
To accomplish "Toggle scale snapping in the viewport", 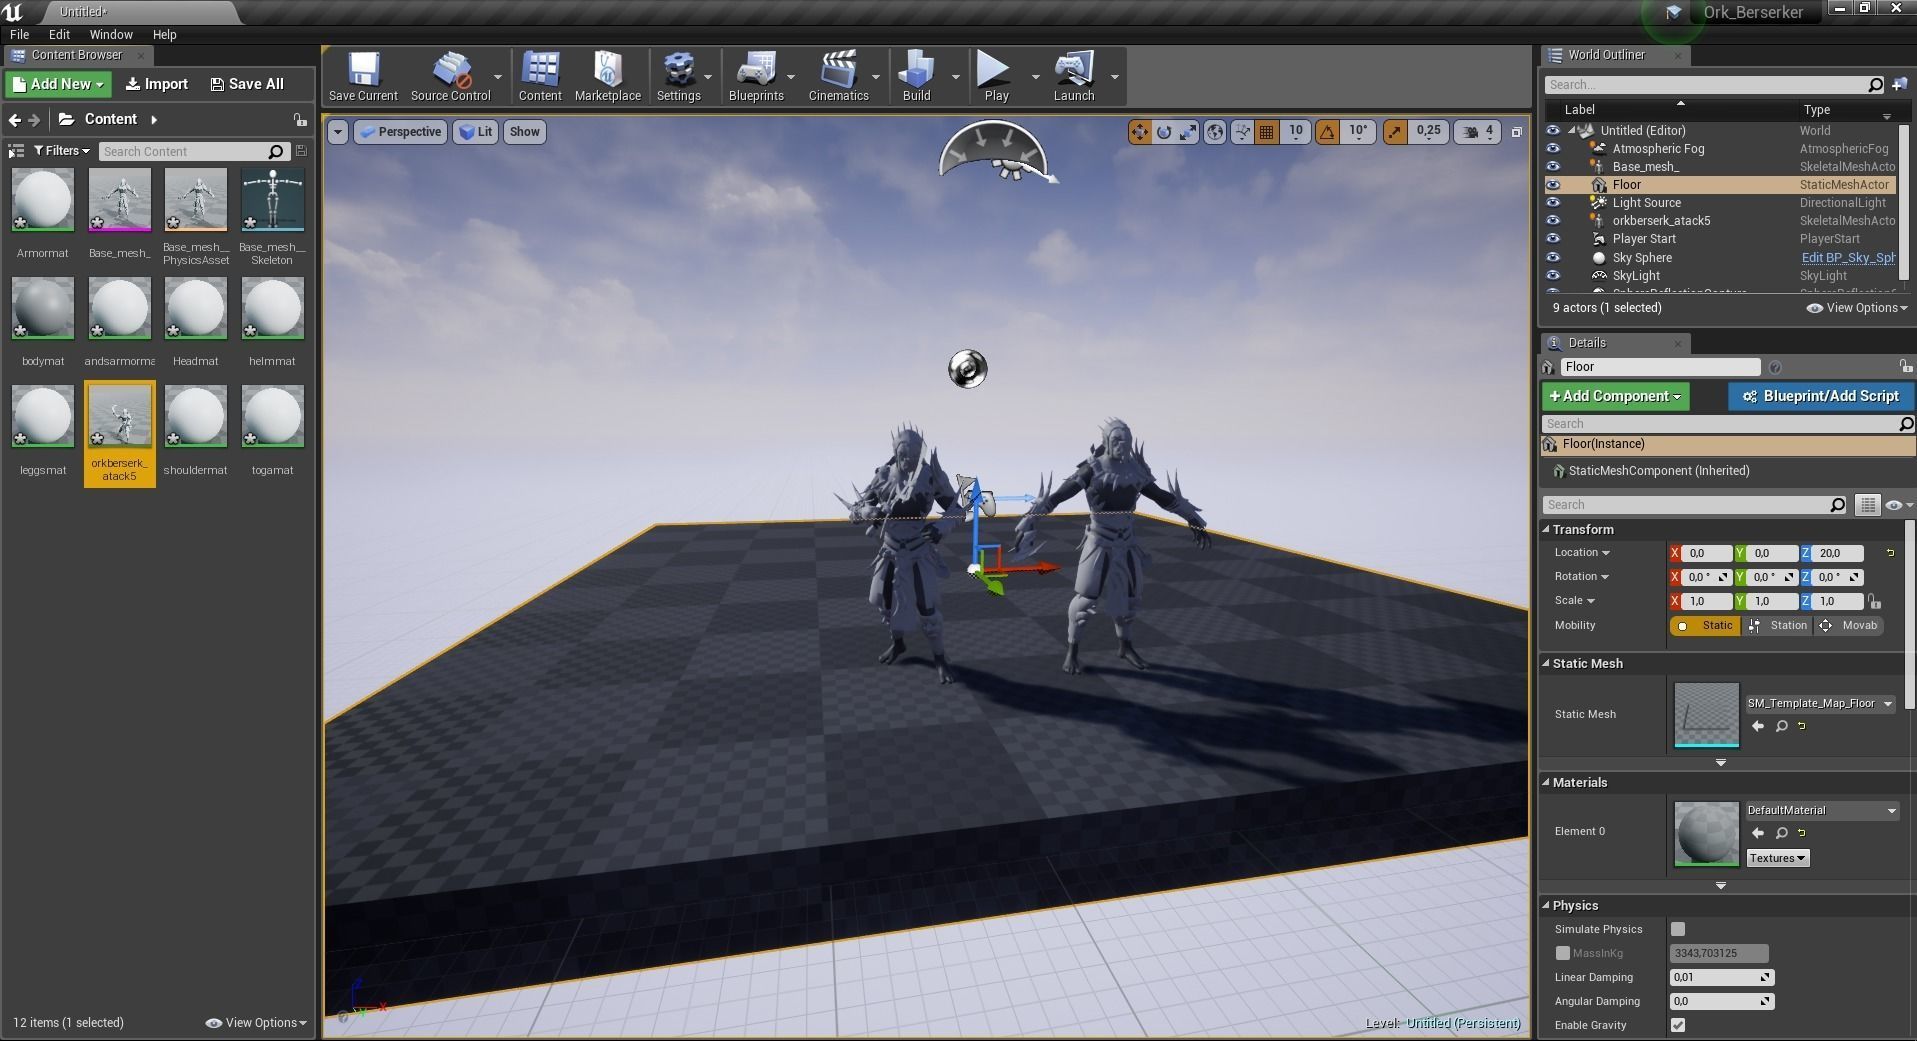I will [1395, 132].
